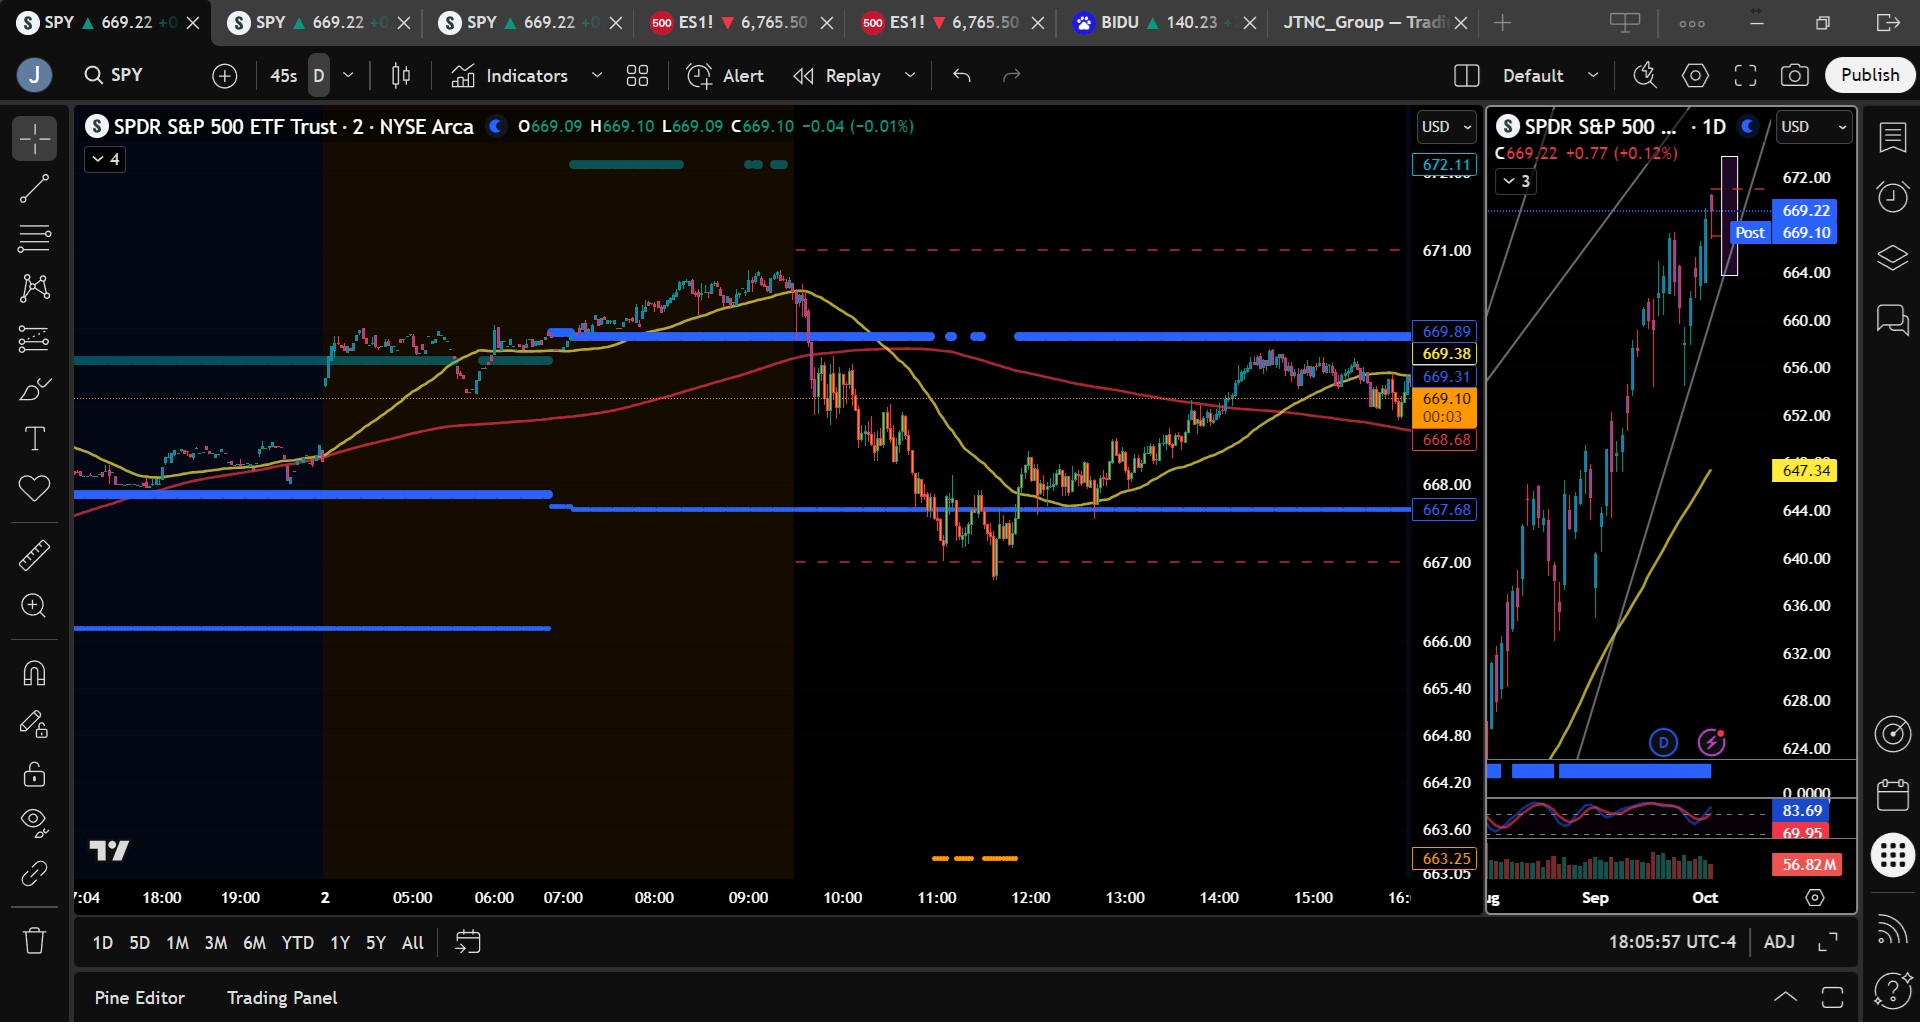Image resolution: width=1920 pixels, height=1025 pixels.
Task: Open the chats panel
Action: [1893, 320]
